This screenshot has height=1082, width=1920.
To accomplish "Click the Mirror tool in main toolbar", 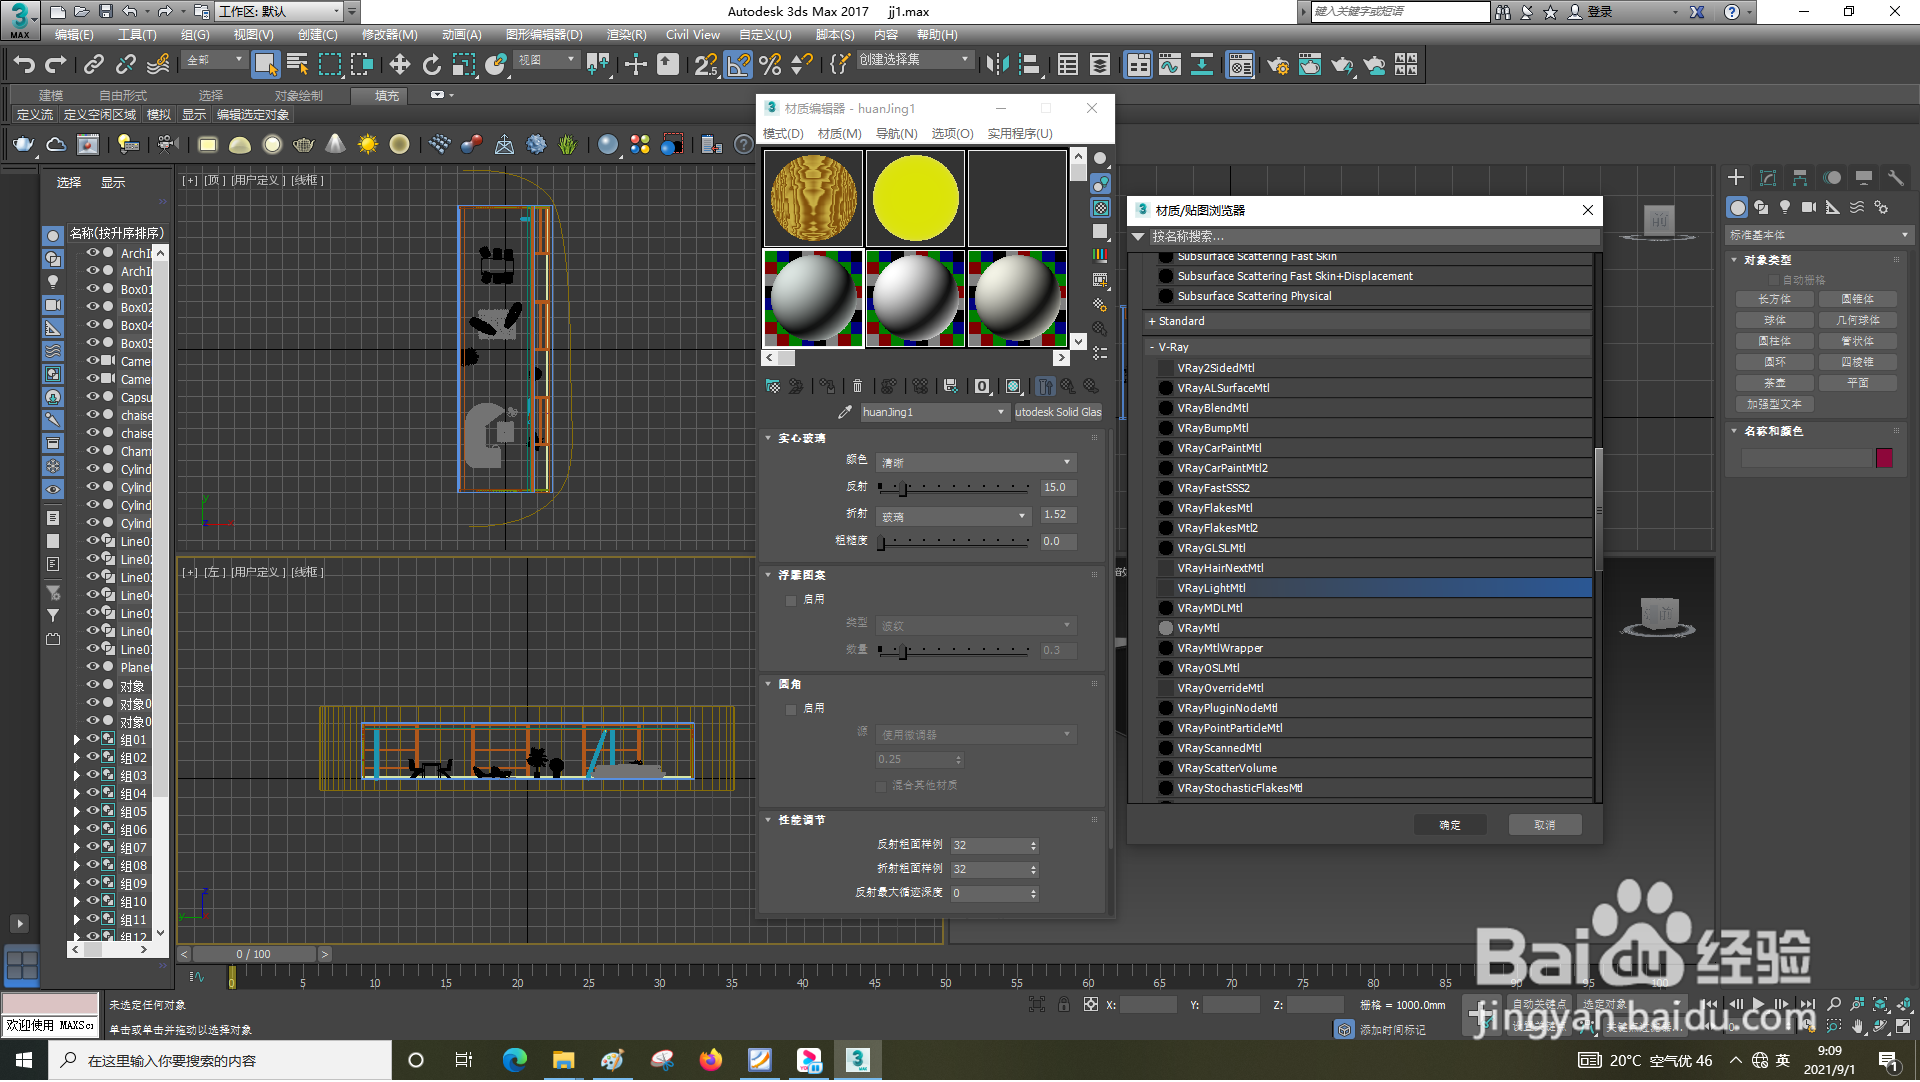I will (x=997, y=65).
